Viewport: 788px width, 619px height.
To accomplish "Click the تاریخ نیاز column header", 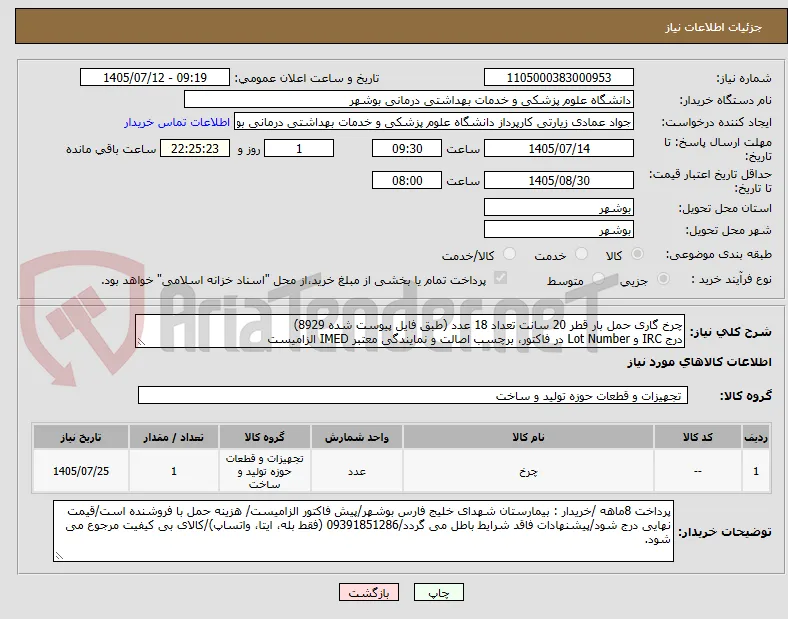I will pyautogui.click(x=81, y=437).
